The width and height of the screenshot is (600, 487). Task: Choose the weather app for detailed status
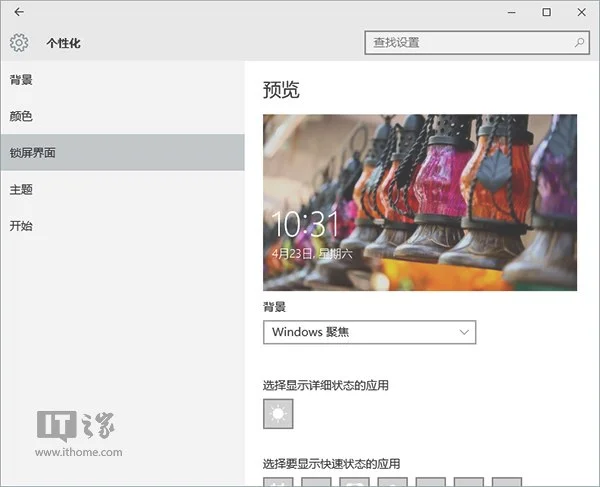(278, 414)
